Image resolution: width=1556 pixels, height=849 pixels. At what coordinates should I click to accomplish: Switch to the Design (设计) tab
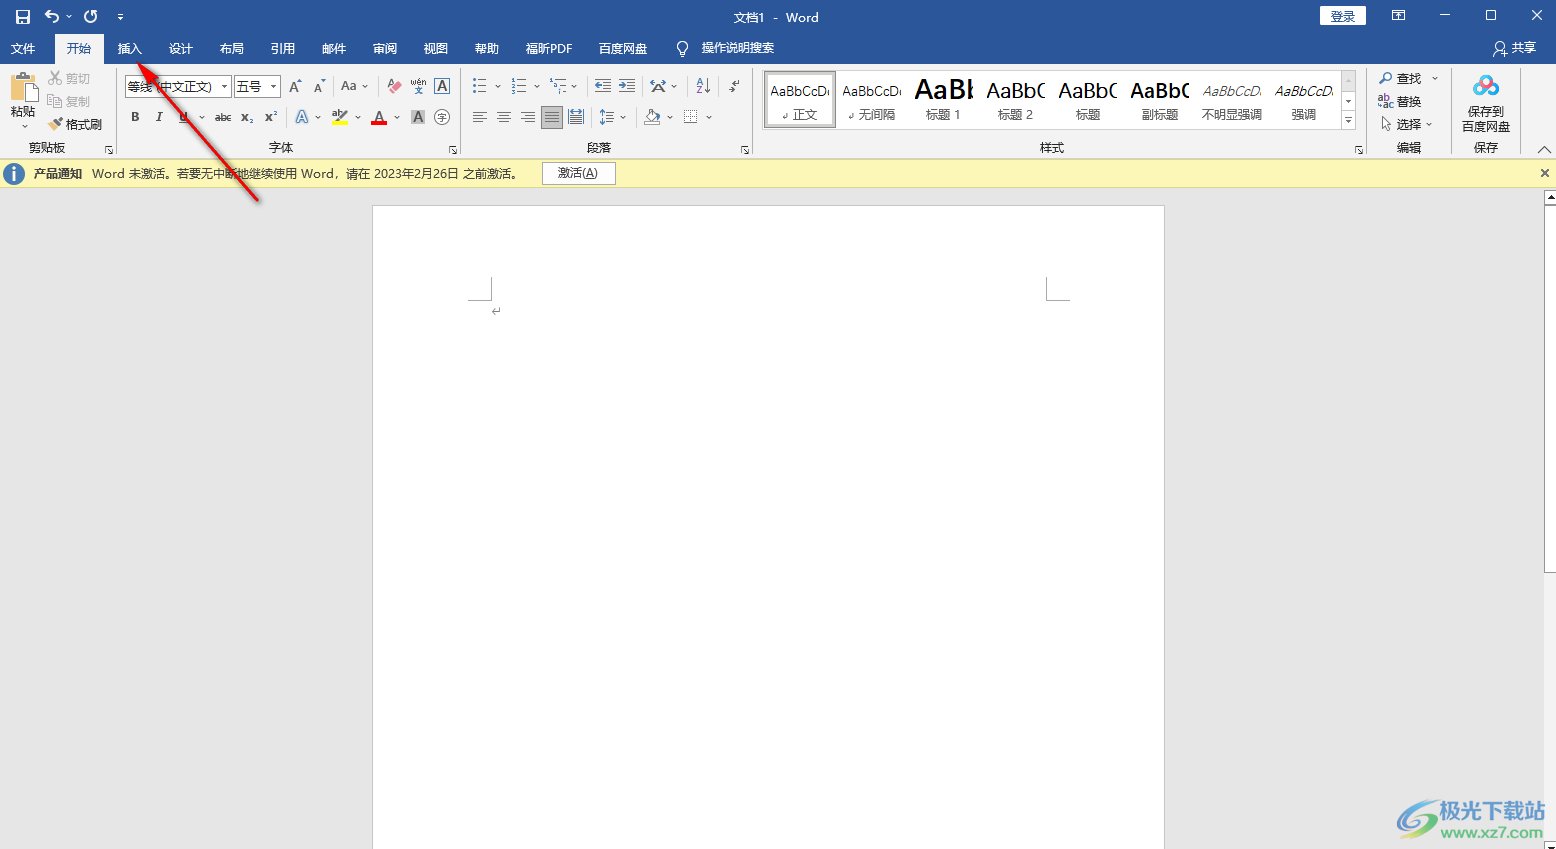[x=181, y=48]
